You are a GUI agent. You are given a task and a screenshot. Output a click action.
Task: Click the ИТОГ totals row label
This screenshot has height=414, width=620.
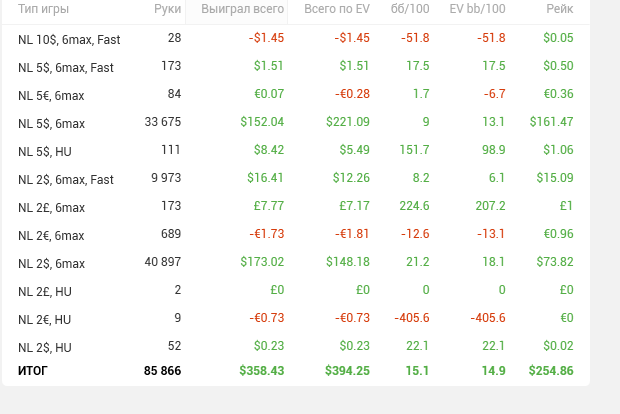[33, 370]
